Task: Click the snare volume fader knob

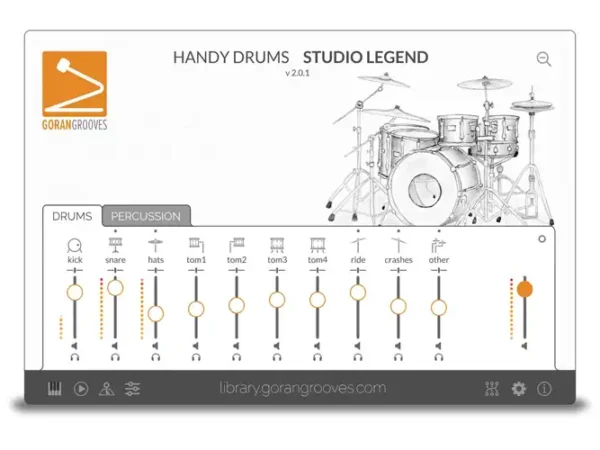Action: (115, 288)
